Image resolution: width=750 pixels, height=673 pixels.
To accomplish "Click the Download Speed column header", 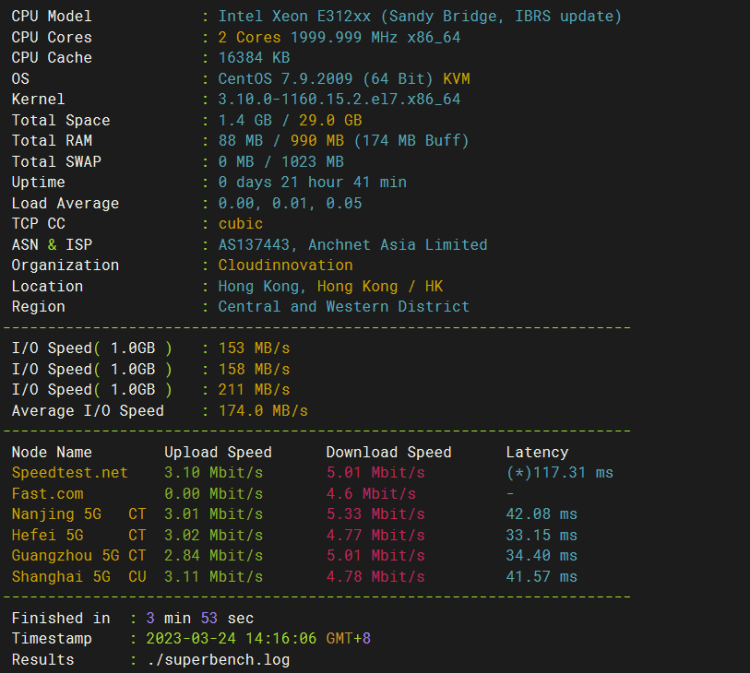I will click(388, 452).
